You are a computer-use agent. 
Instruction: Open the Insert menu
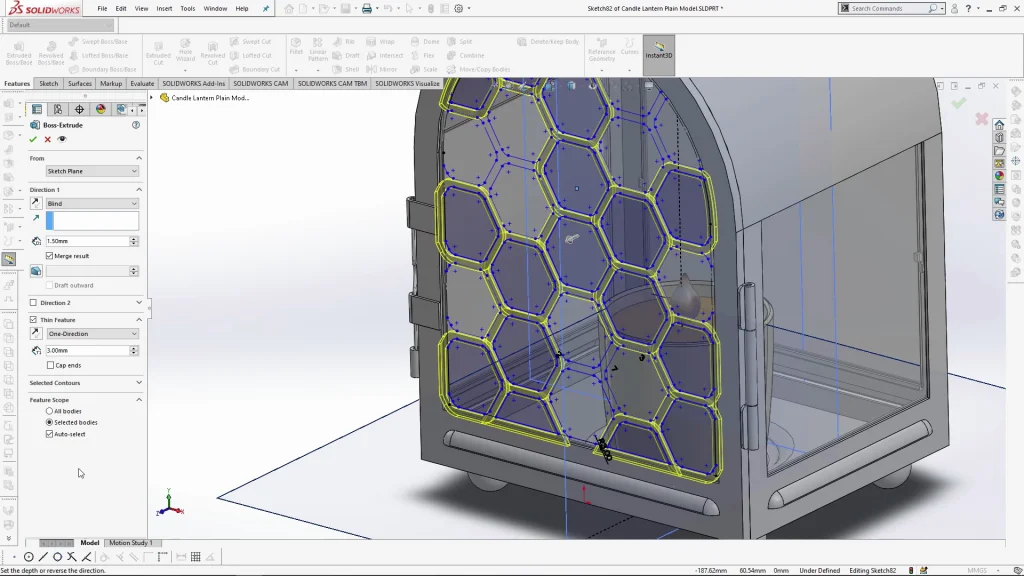164,8
